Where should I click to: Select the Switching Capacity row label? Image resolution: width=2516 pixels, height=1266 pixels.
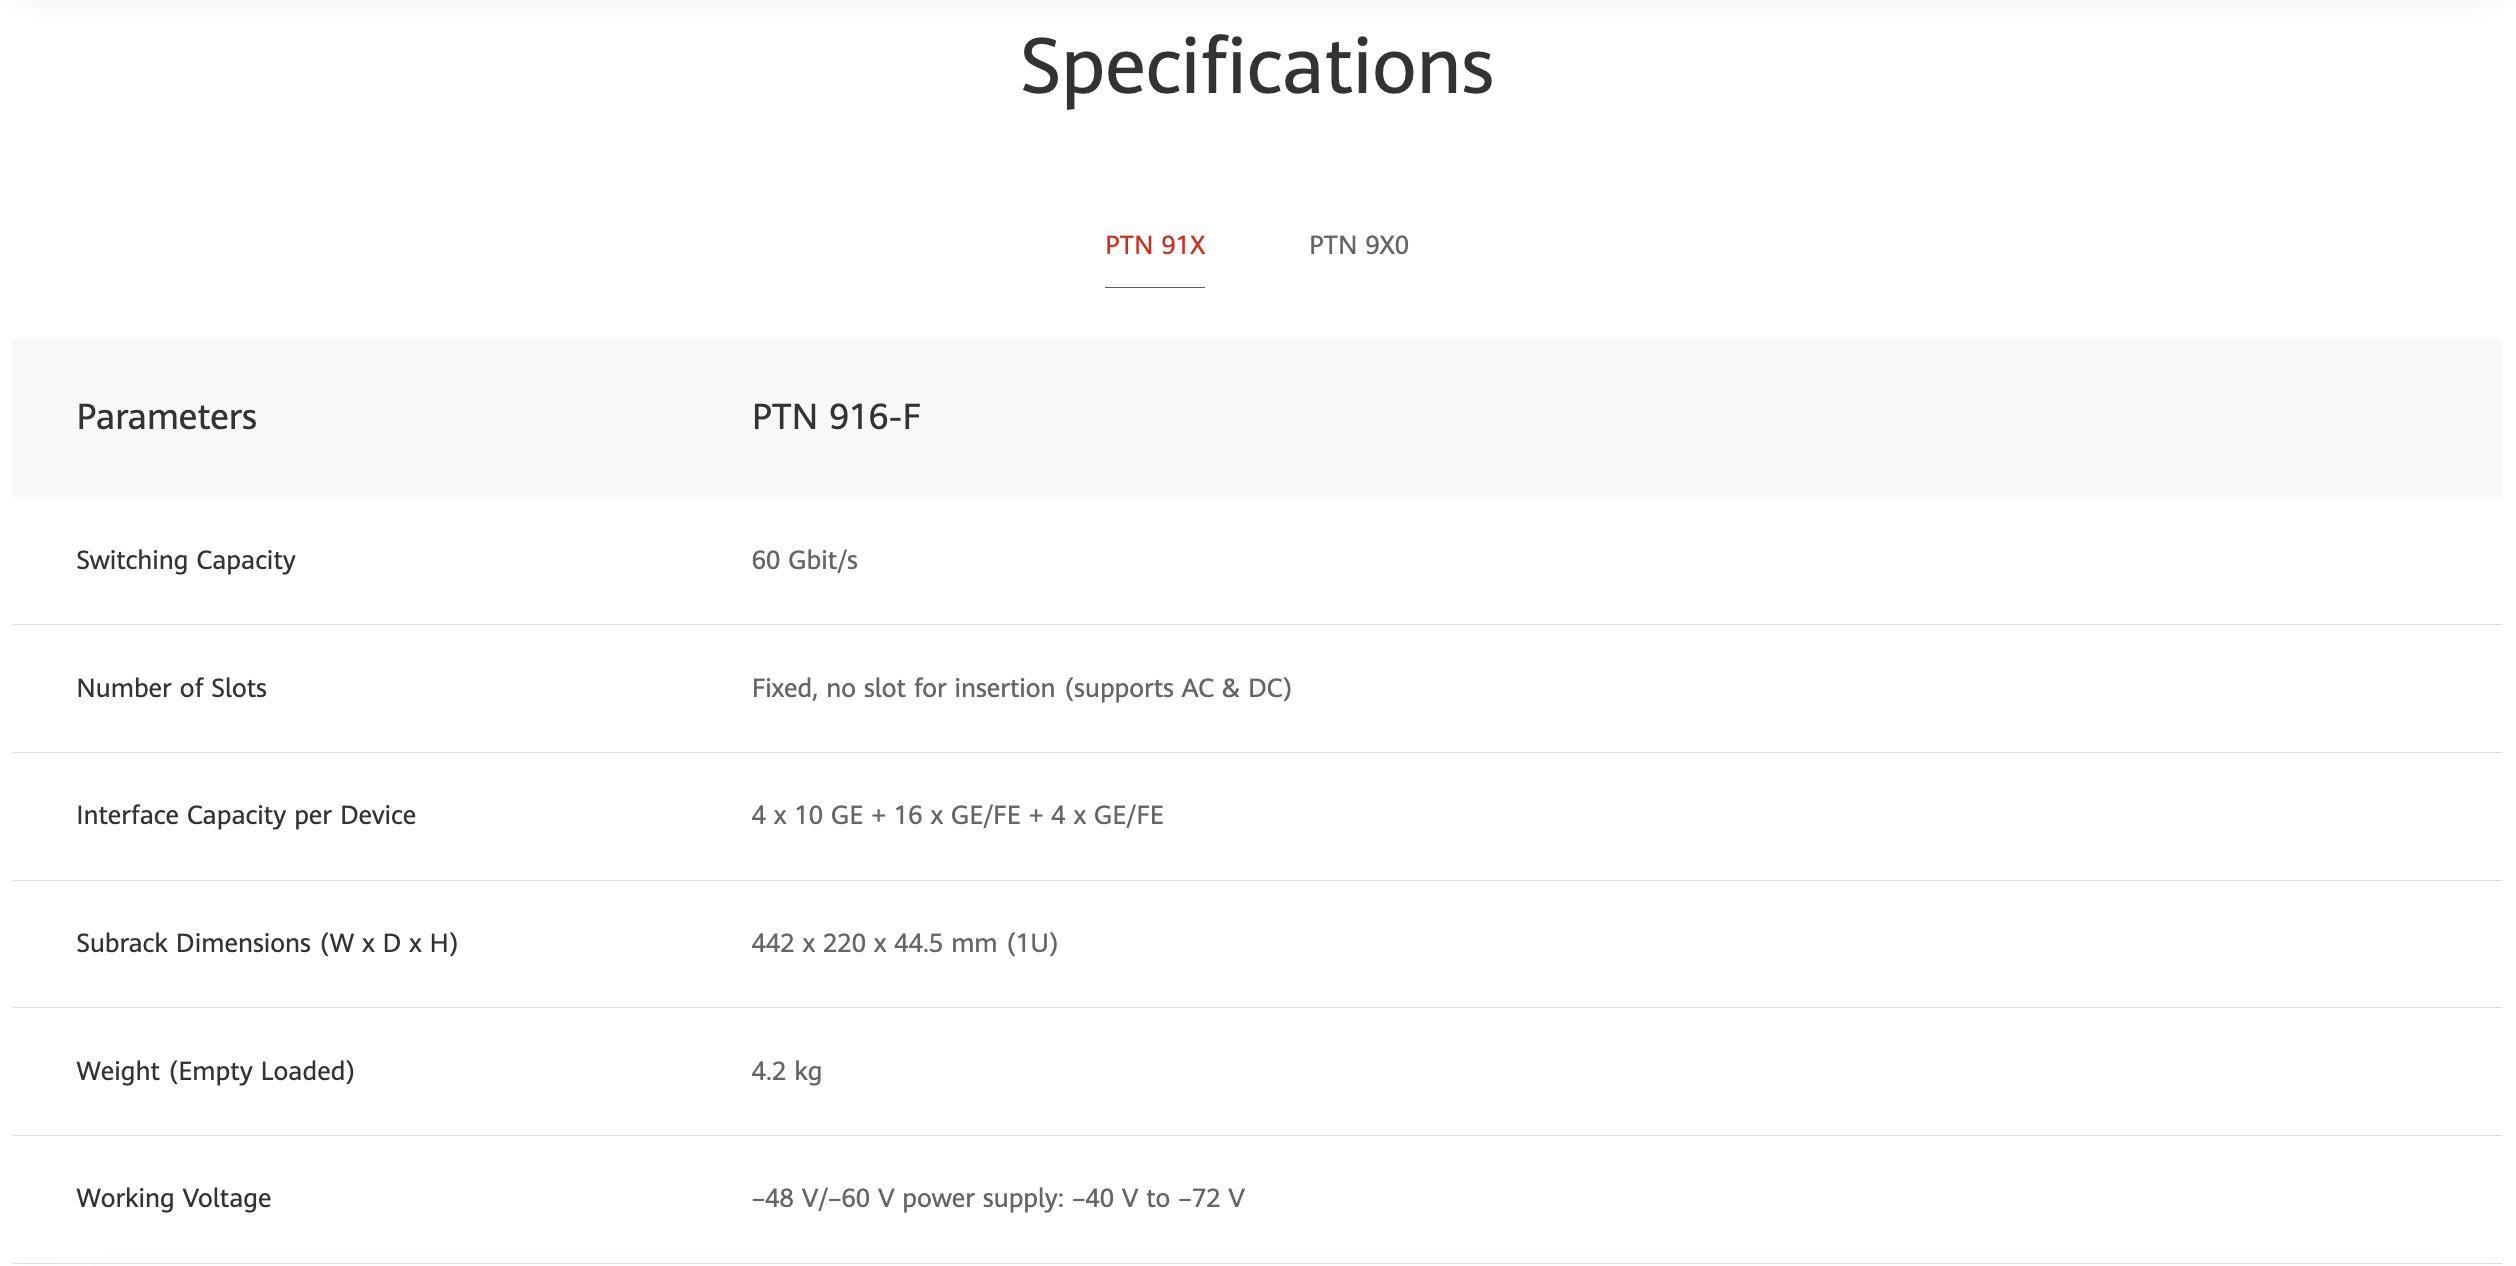186,560
